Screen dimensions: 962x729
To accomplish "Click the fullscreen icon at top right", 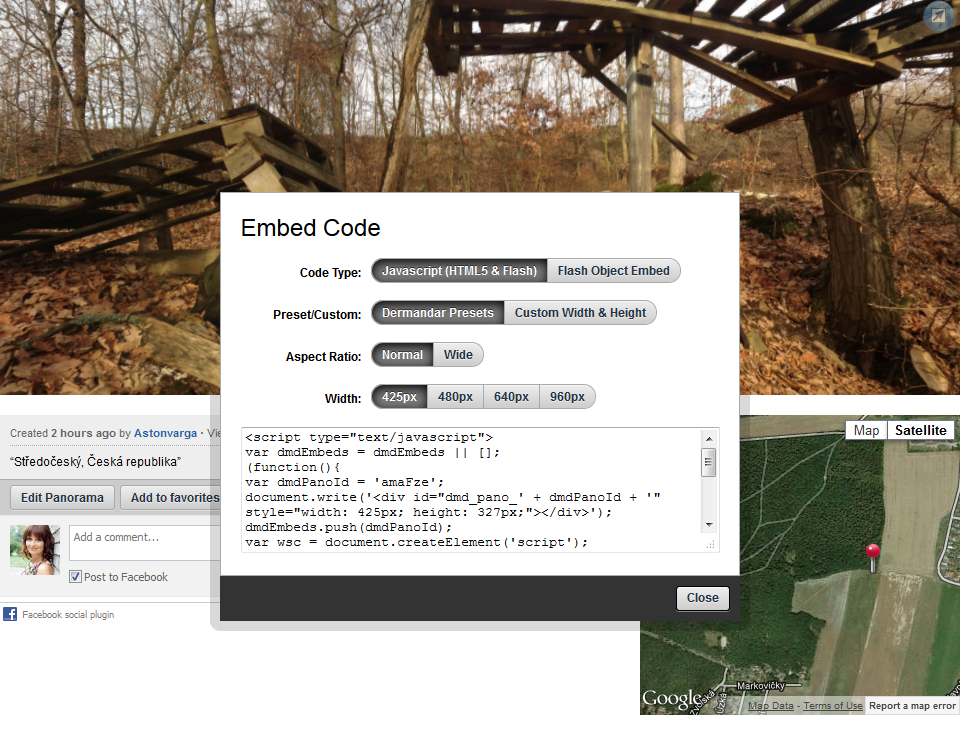I will [x=937, y=16].
